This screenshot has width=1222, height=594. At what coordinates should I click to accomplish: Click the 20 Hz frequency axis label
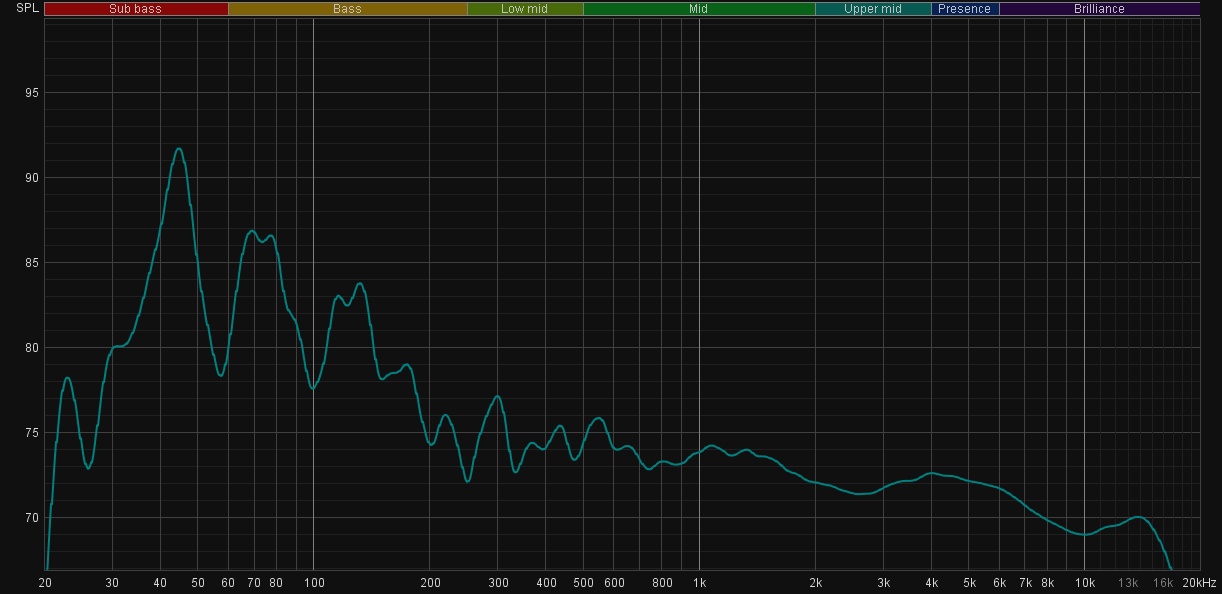[x=46, y=583]
